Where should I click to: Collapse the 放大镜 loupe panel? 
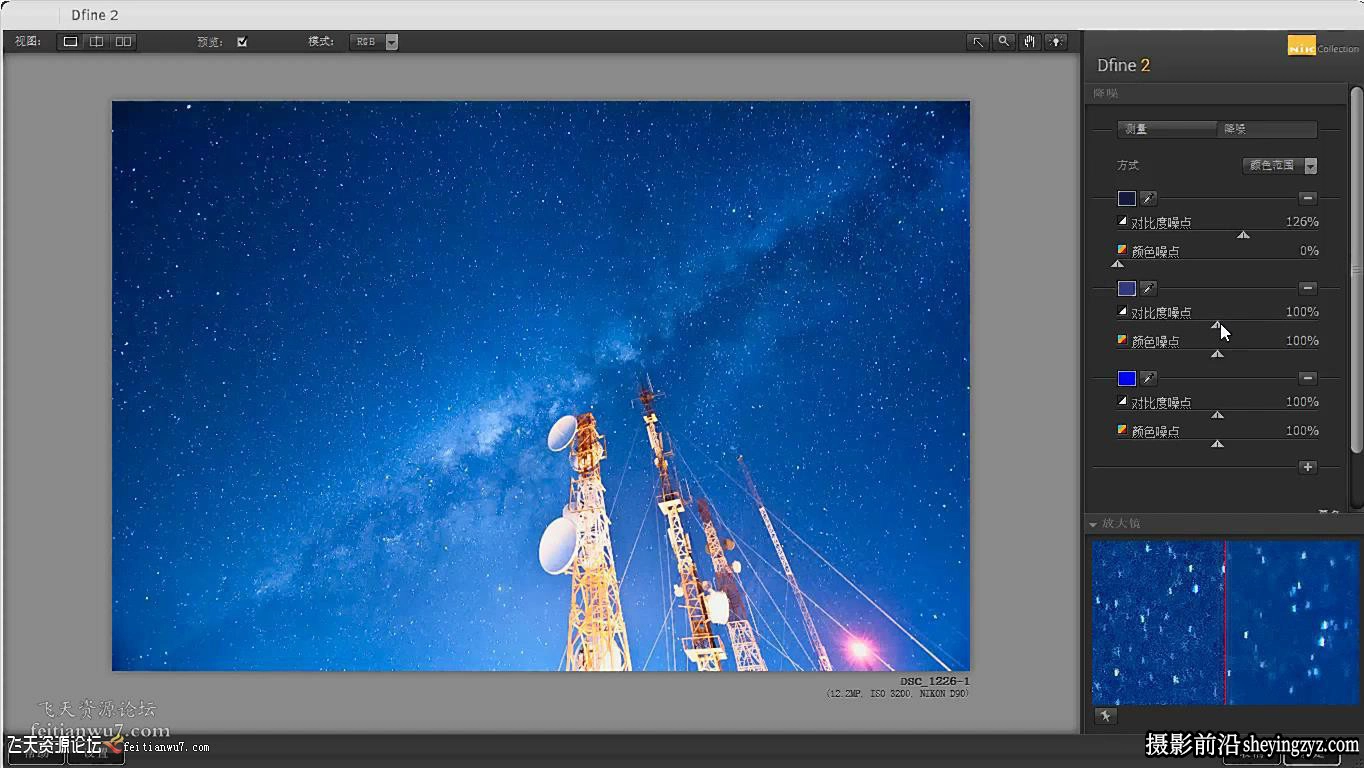coord(1093,524)
